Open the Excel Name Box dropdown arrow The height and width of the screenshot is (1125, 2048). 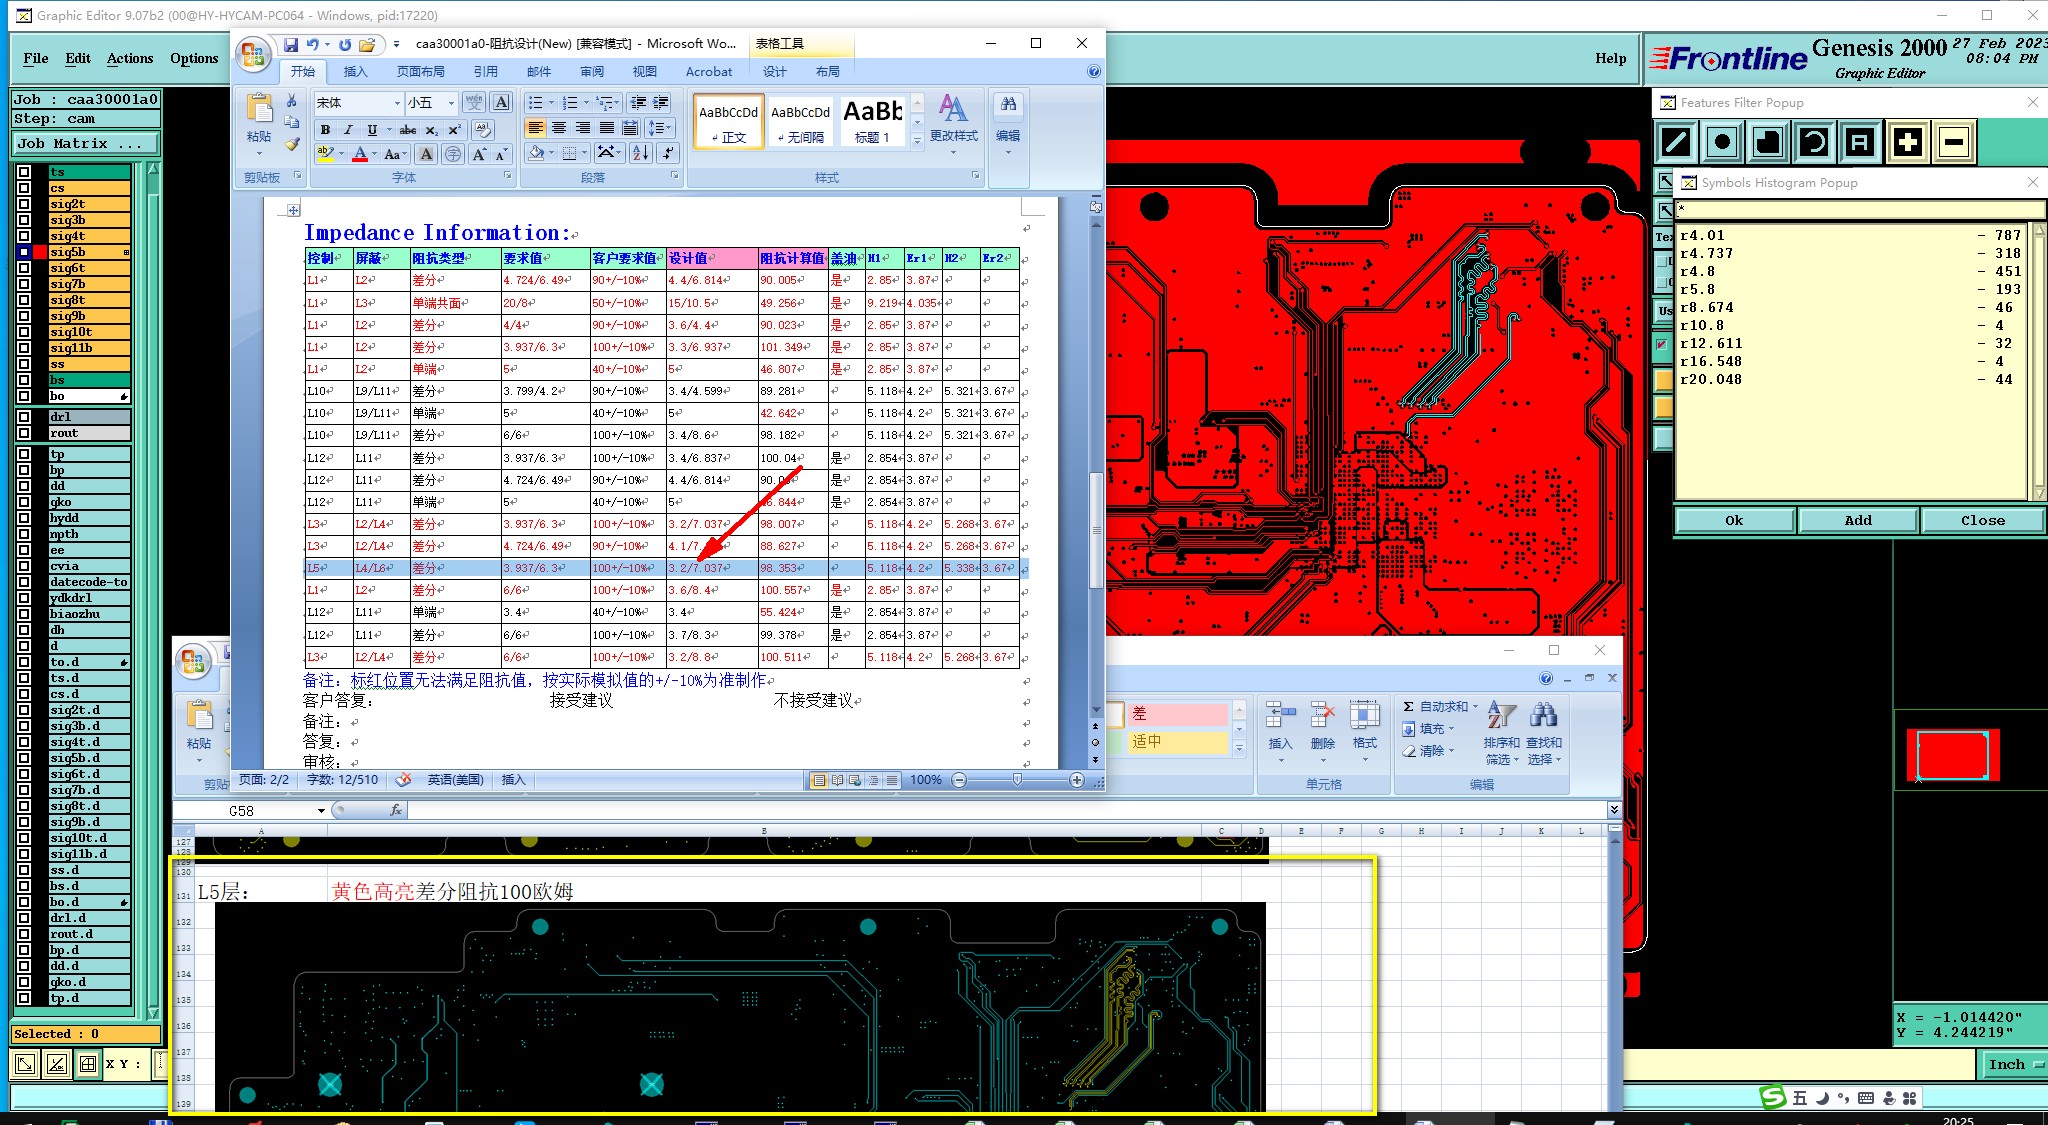coord(321,811)
